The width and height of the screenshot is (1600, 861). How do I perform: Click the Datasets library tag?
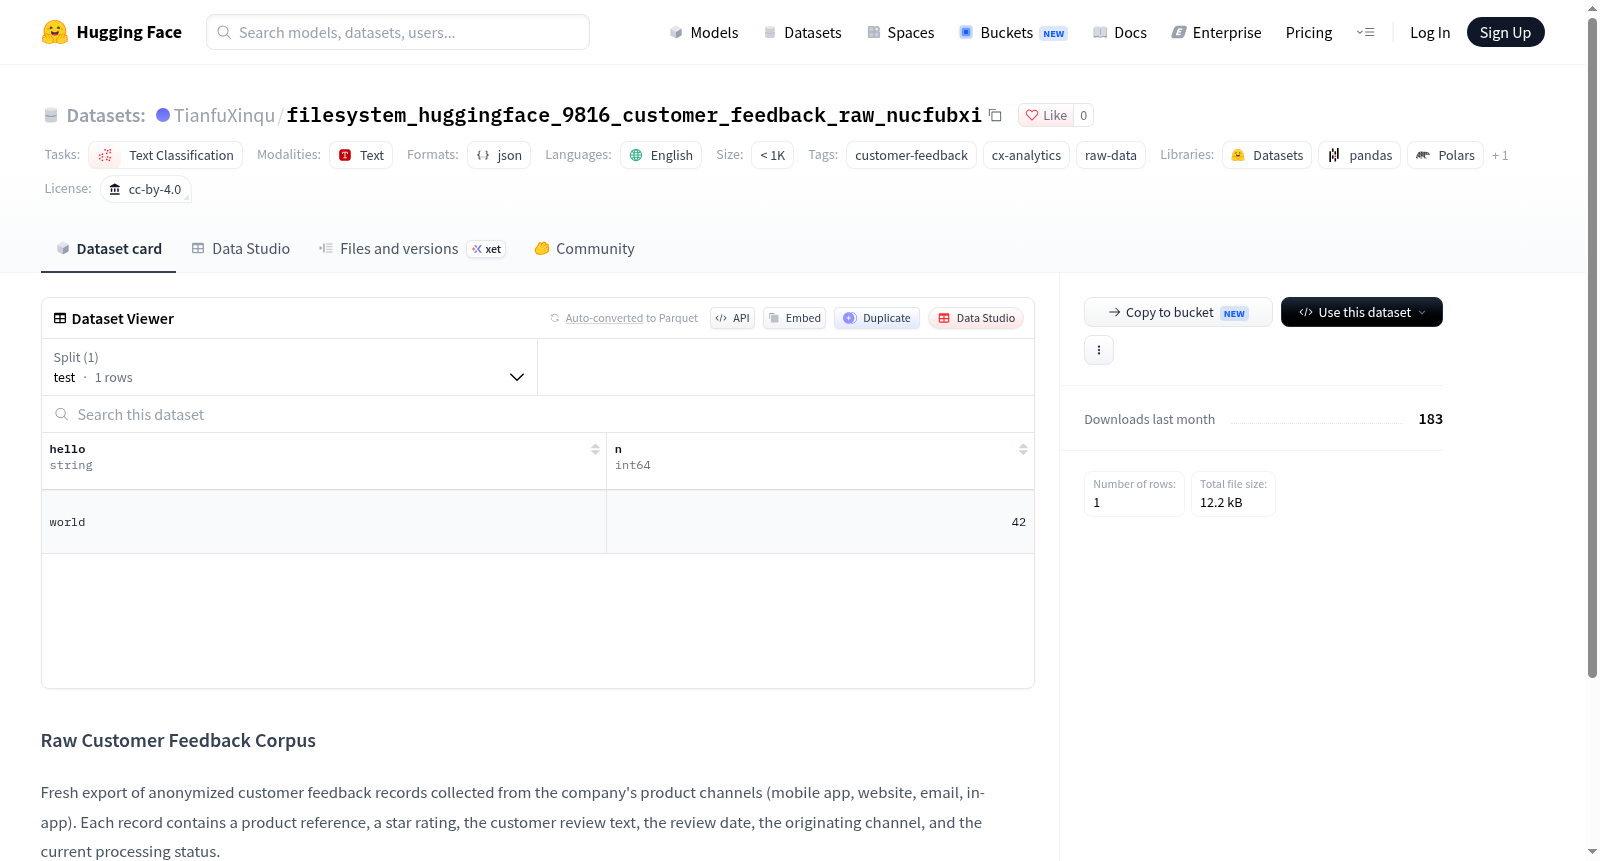point(1267,155)
